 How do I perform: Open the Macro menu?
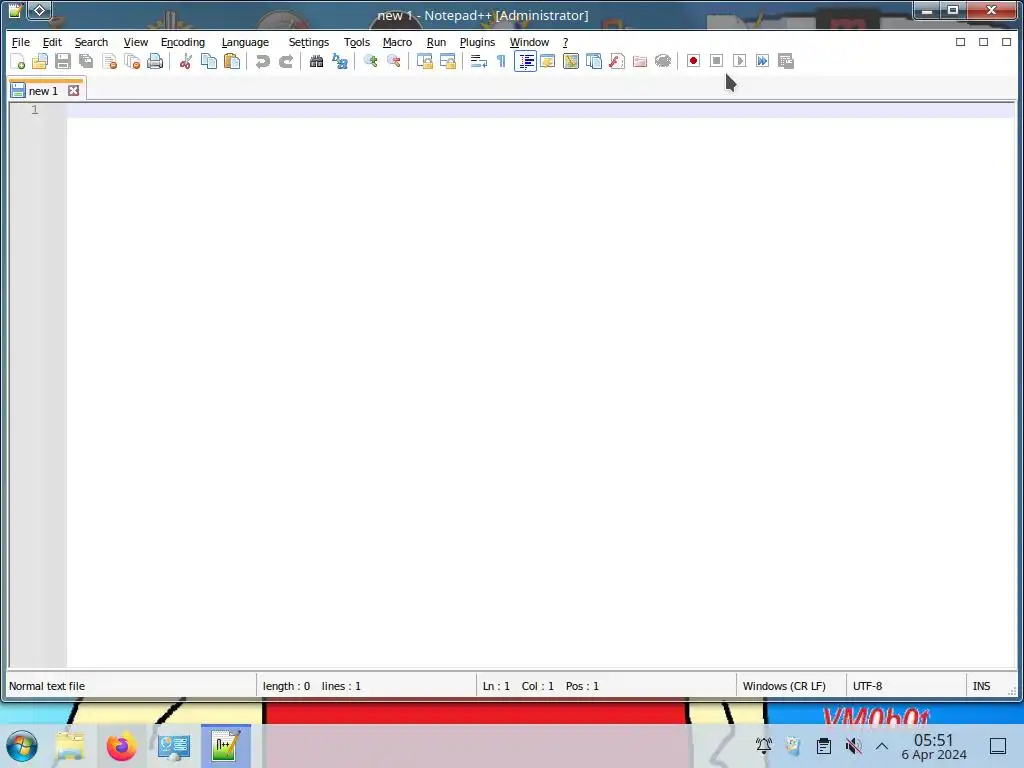point(397,42)
